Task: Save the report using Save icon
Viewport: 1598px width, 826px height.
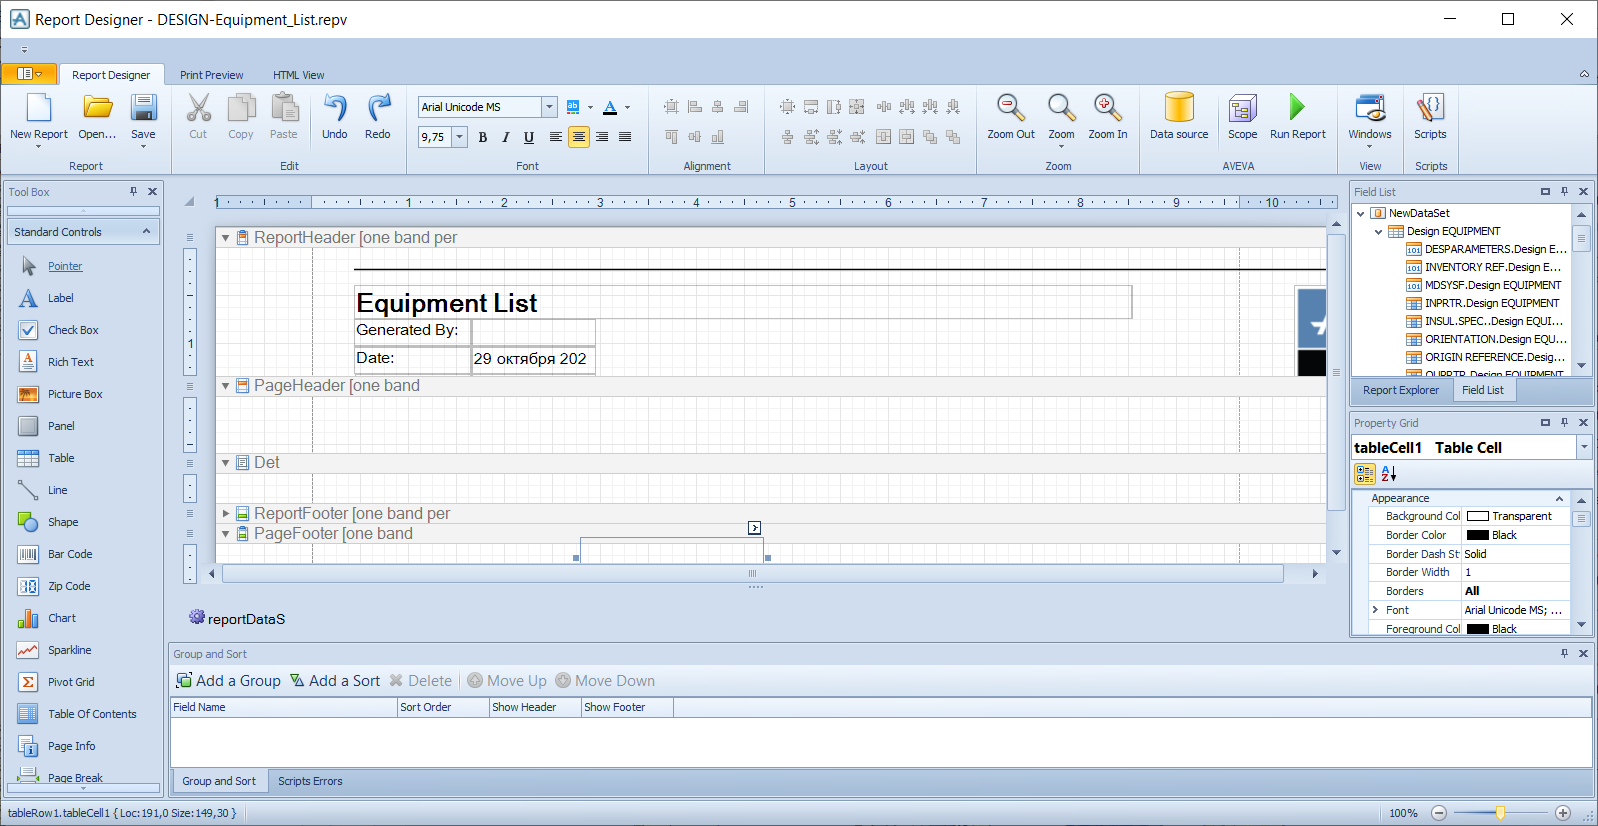Action: pos(144,108)
